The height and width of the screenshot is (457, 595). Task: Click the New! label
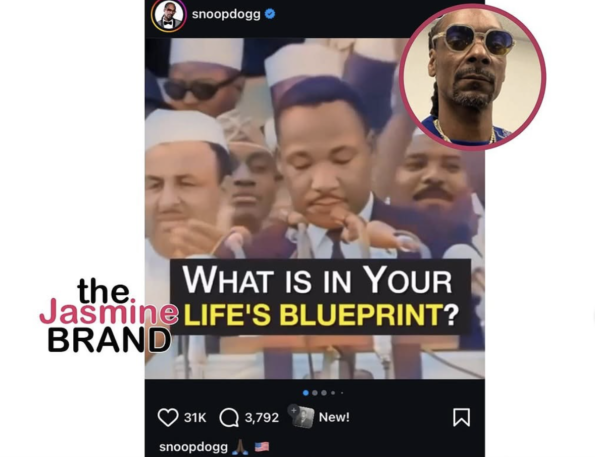[x=334, y=417]
